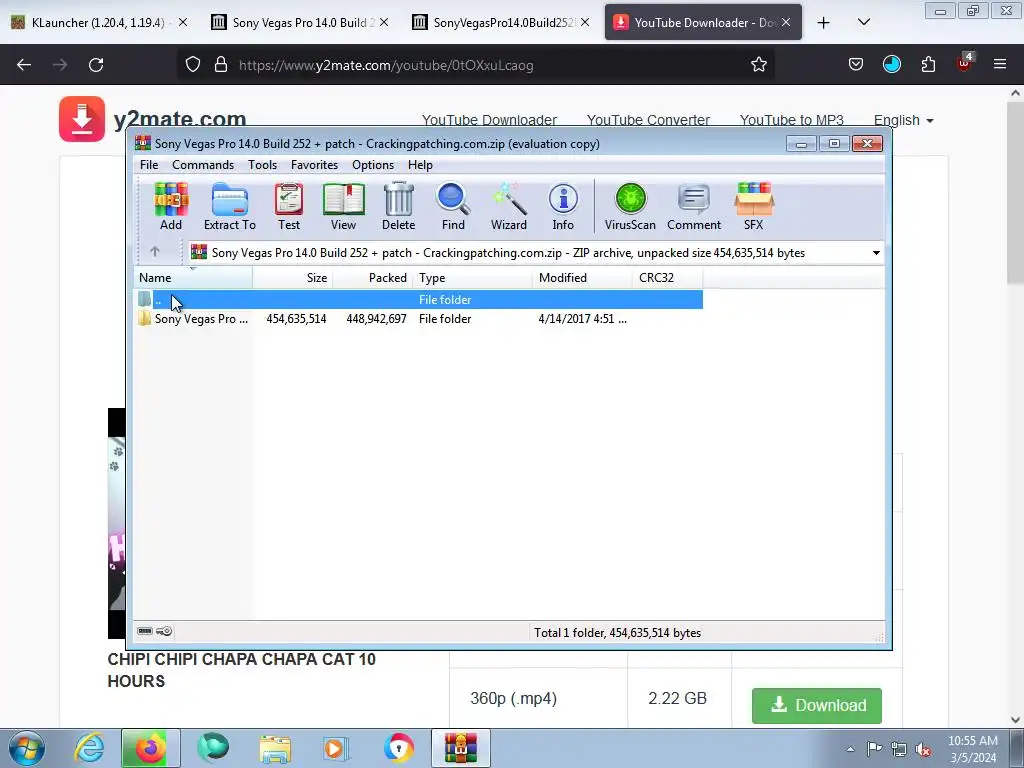This screenshot has height=768, width=1024.
Task: Click the muted volume tray icon
Action: tap(923, 750)
